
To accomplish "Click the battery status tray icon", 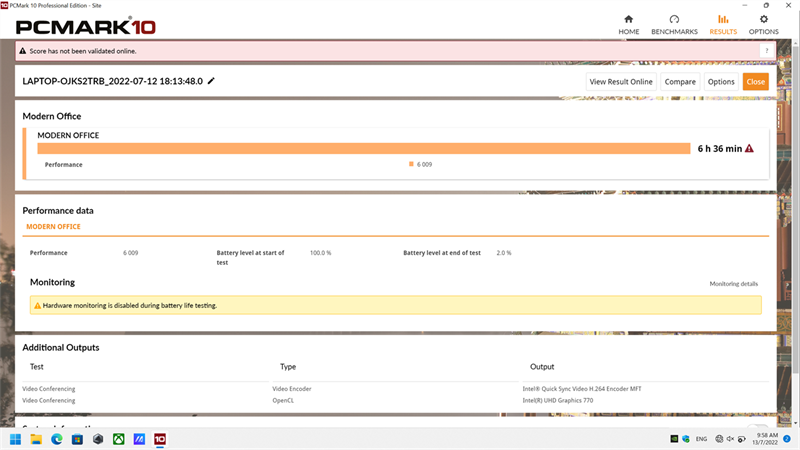I will coord(741,439).
